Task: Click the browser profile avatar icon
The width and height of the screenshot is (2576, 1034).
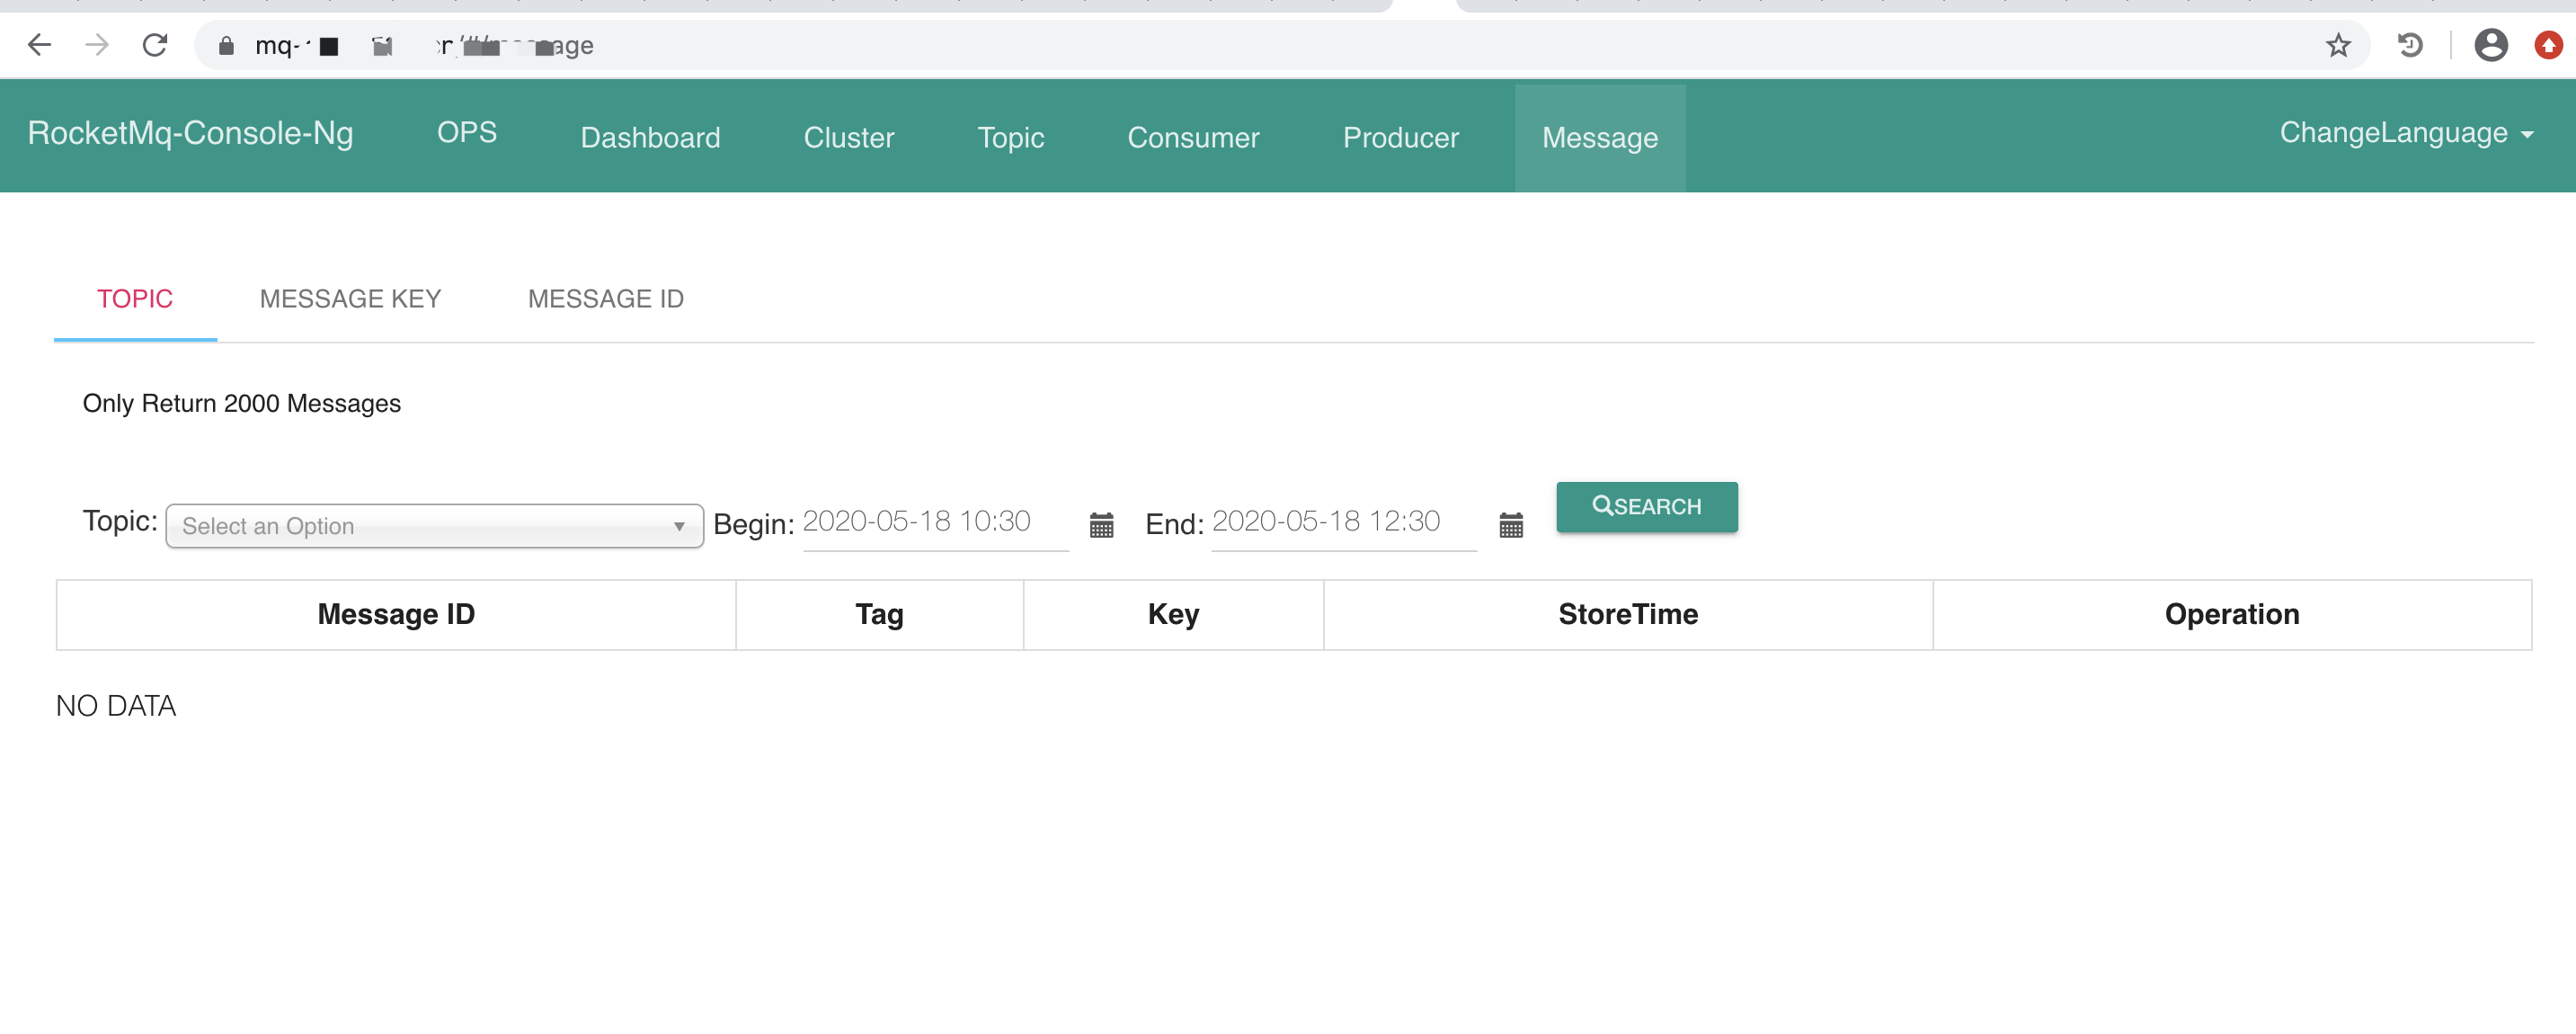Action: pyautogui.click(x=2490, y=45)
